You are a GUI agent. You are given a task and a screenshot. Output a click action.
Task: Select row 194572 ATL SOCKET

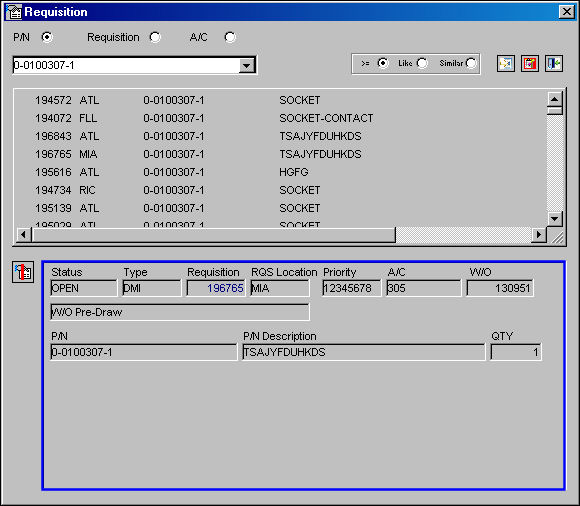click(280, 100)
